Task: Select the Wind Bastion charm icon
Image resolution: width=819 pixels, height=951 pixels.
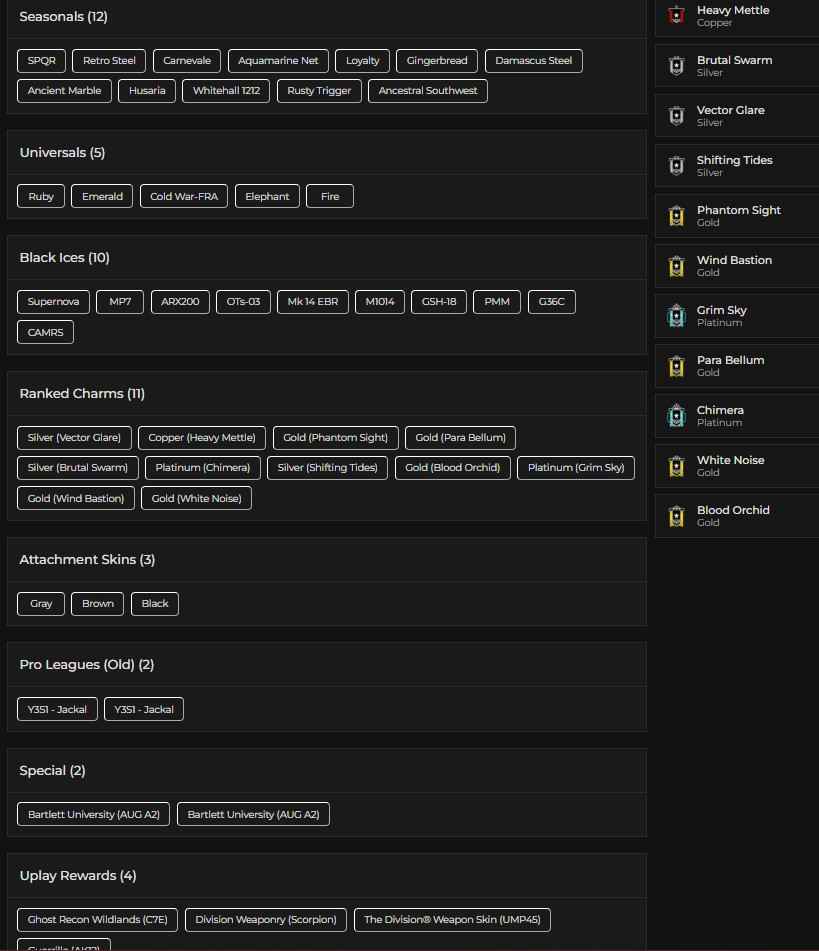Action: click(675, 266)
